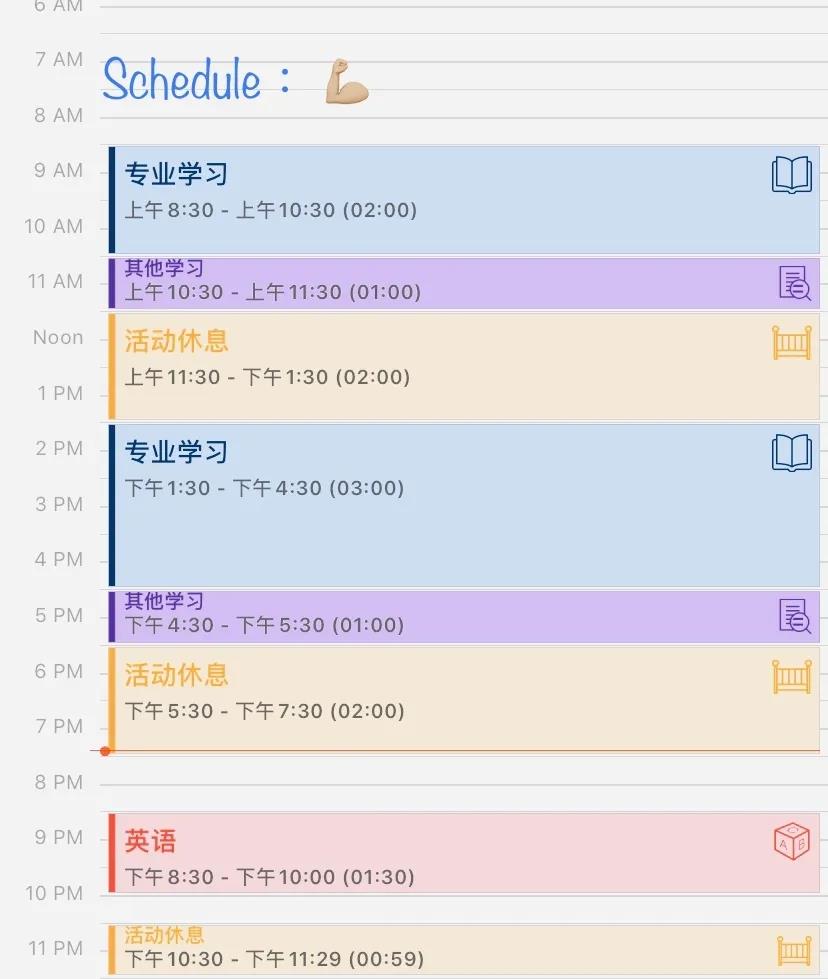Select the 下午10:30 - 下午11:29 活动休息 event

464,950
